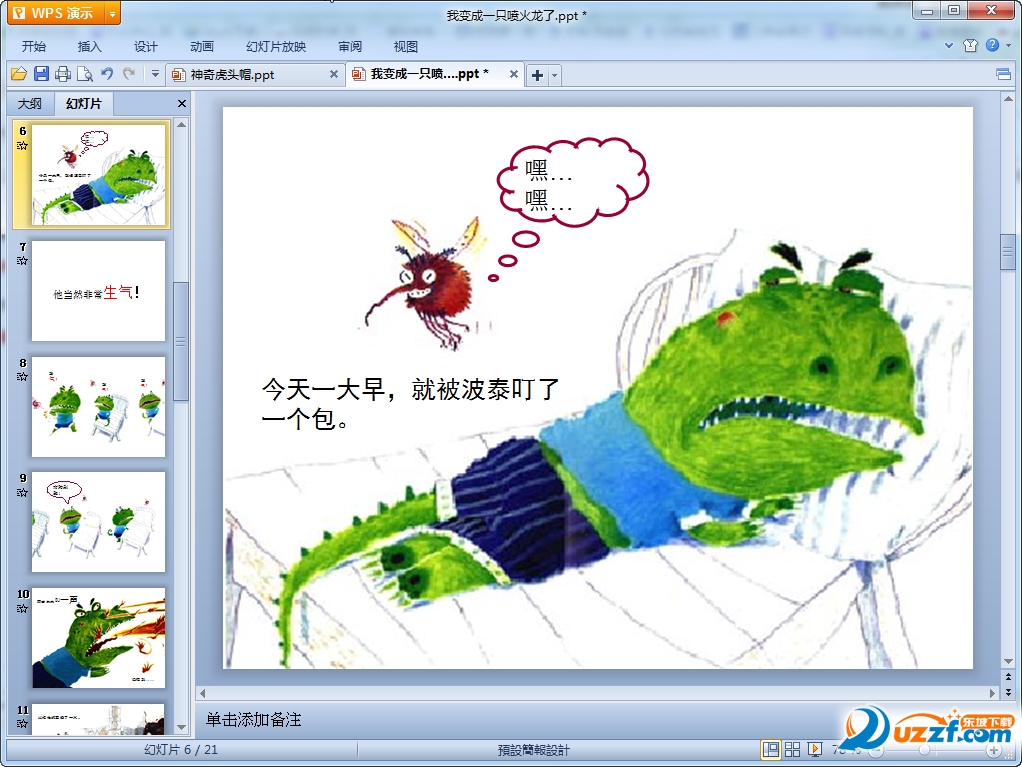
Task: Open the WPS 演示 application menu
Action: [55, 13]
